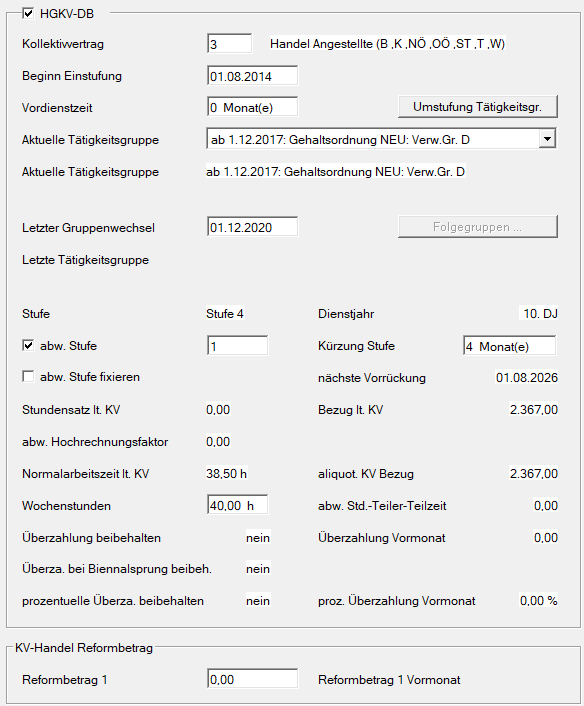Click the Umstufung Tätigkeitsgr. button
This screenshot has width=584, height=706.
478,107
